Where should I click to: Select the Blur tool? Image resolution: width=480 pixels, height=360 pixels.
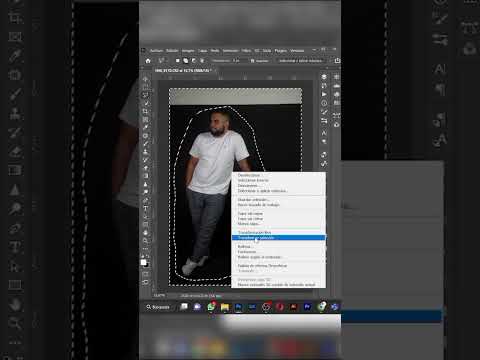pos(146,184)
